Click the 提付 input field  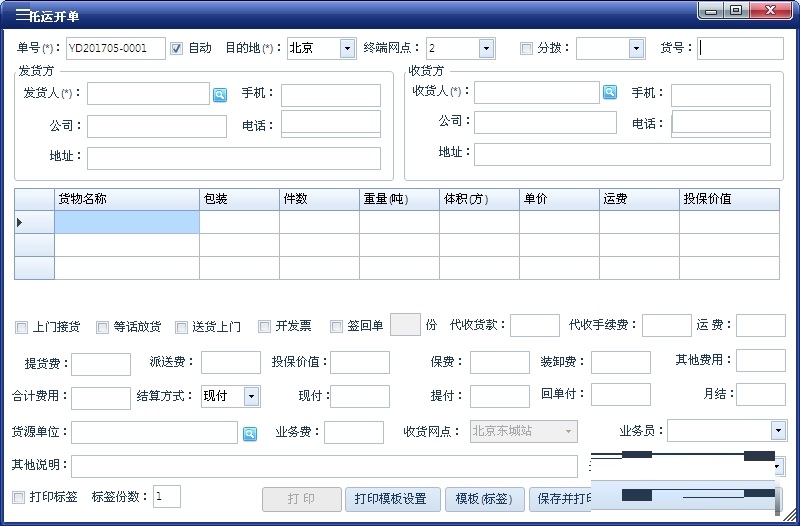point(499,396)
